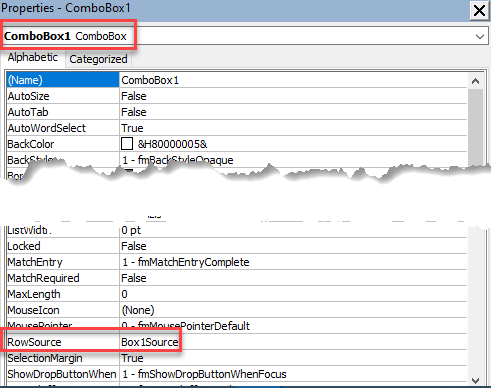Select the MaxLength property
The height and width of the screenshot is (388, 491).
(x=63, y=294)
